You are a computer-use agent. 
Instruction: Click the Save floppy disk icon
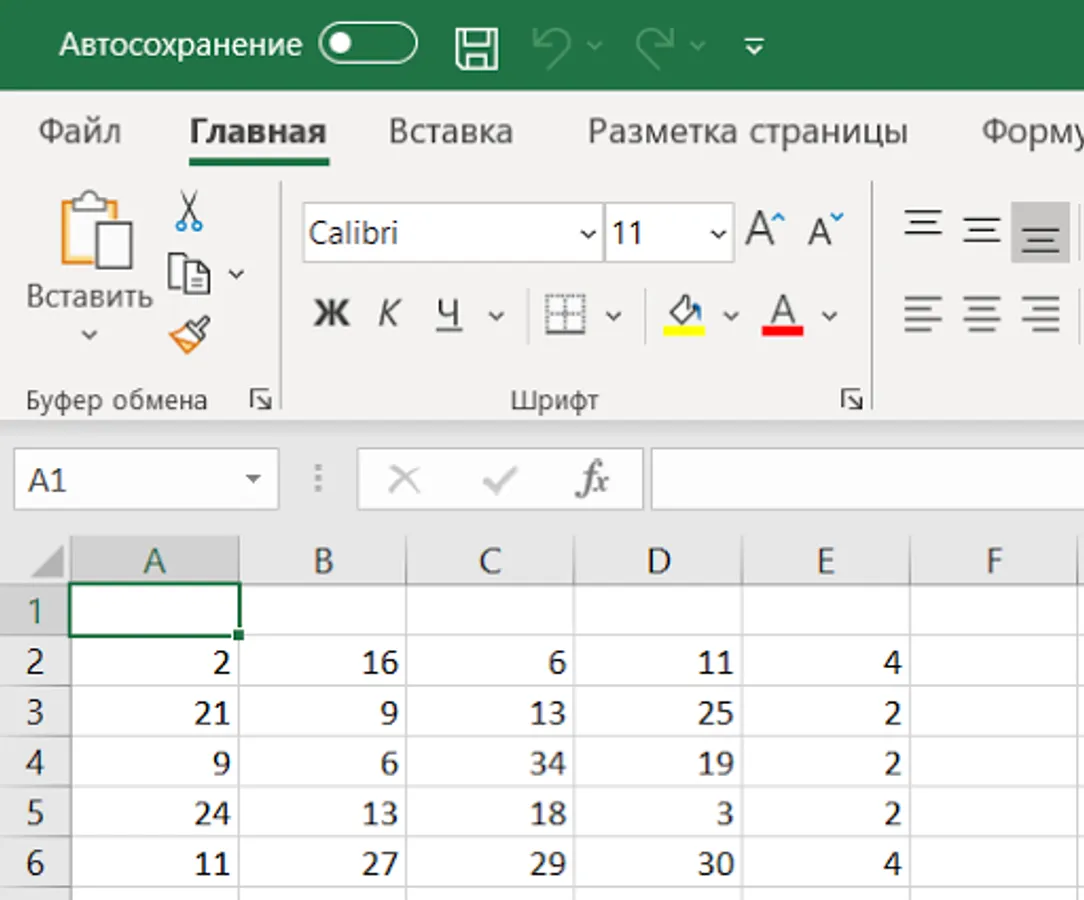click(x=477, y=46)
